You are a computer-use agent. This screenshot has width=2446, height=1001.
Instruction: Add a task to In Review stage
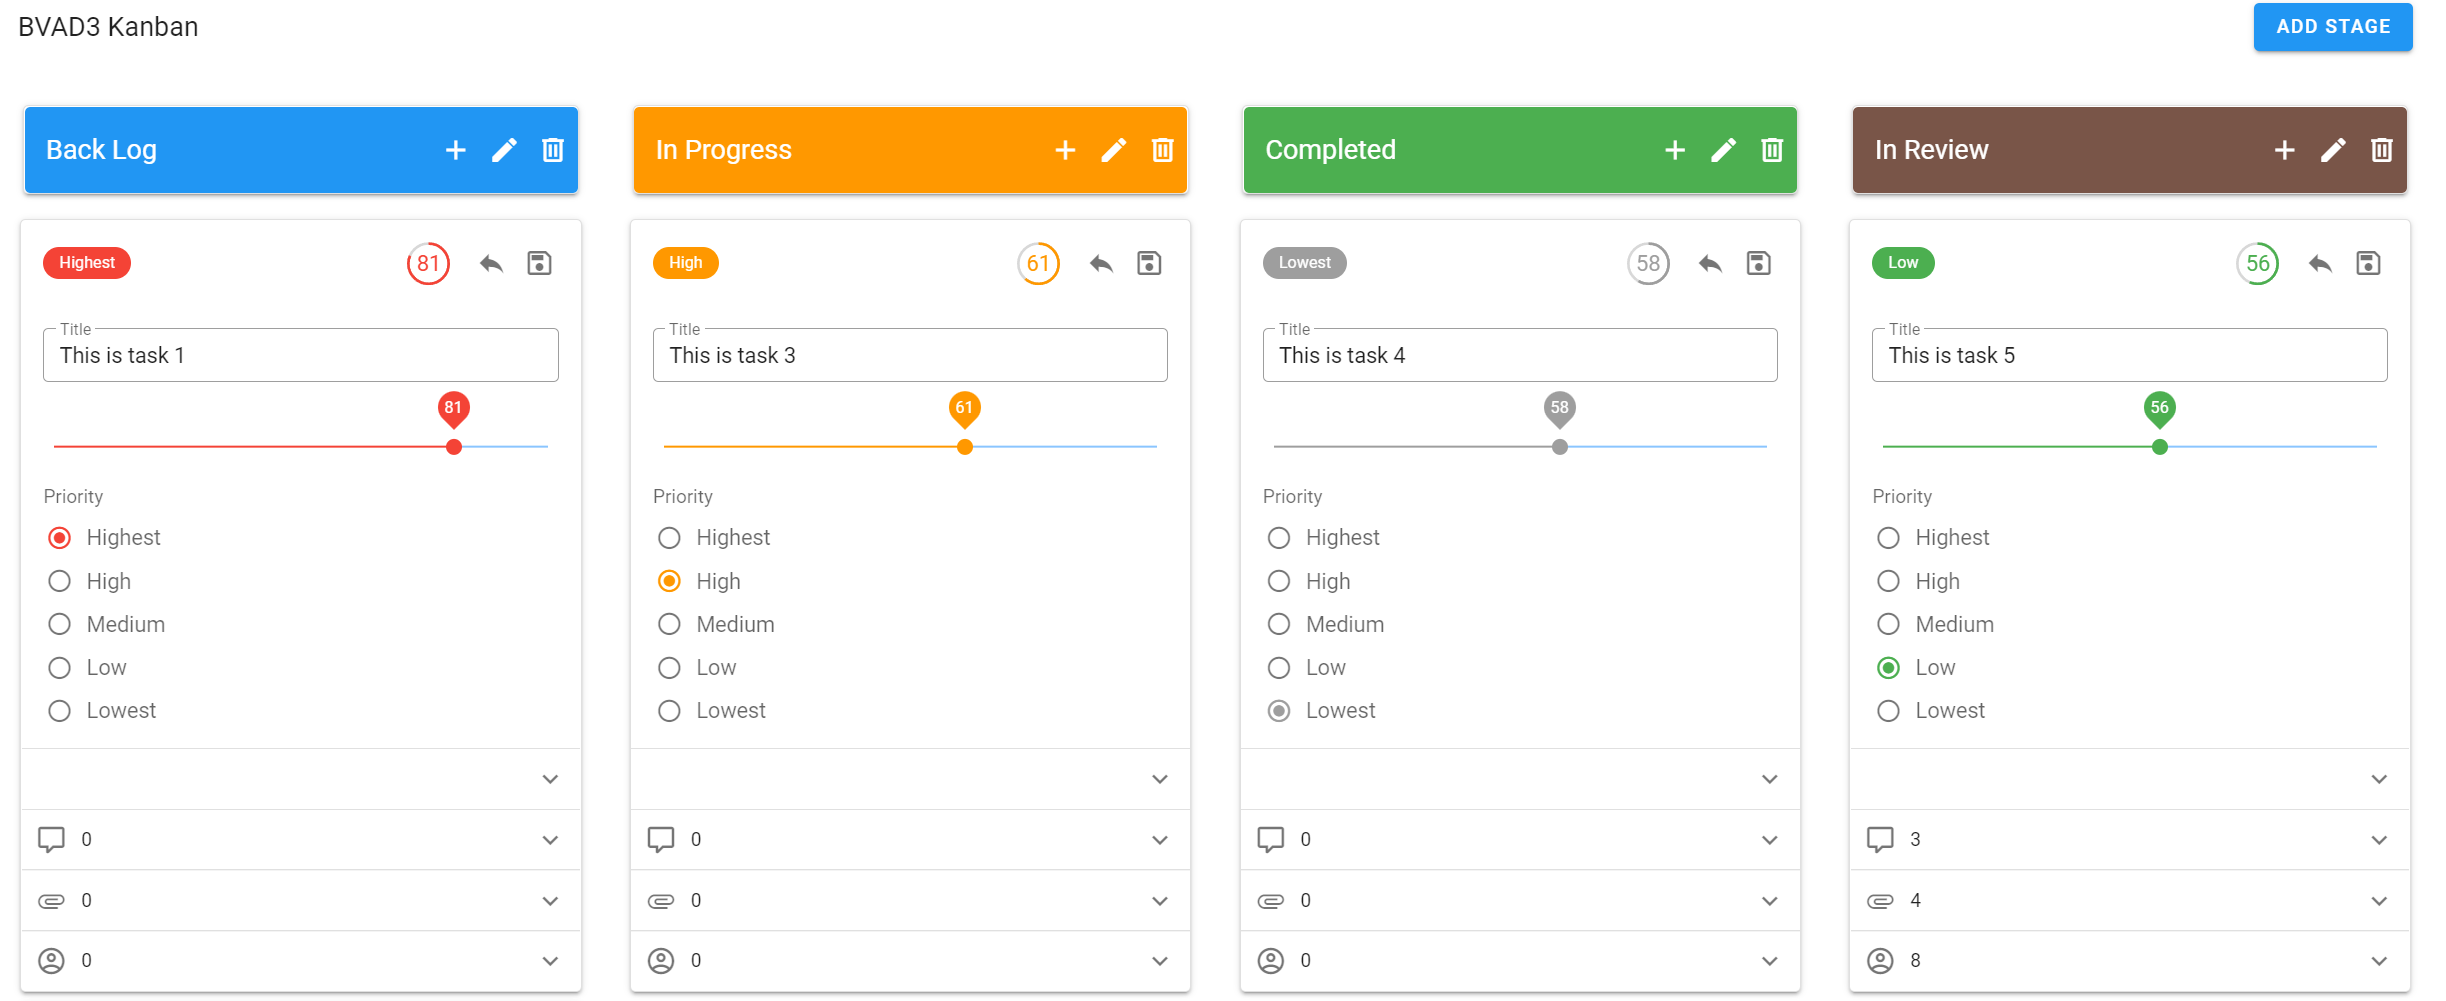click(x=2284, y=150)
